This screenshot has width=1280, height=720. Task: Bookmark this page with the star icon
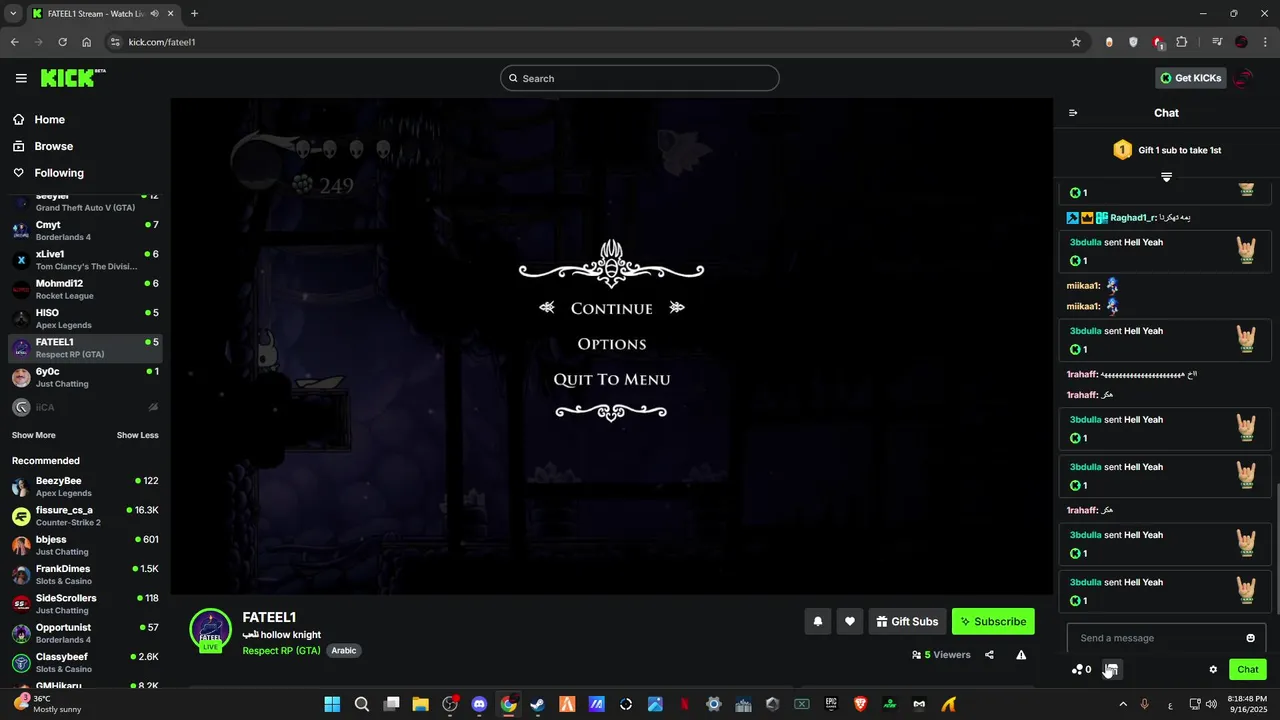point(1076,42)
